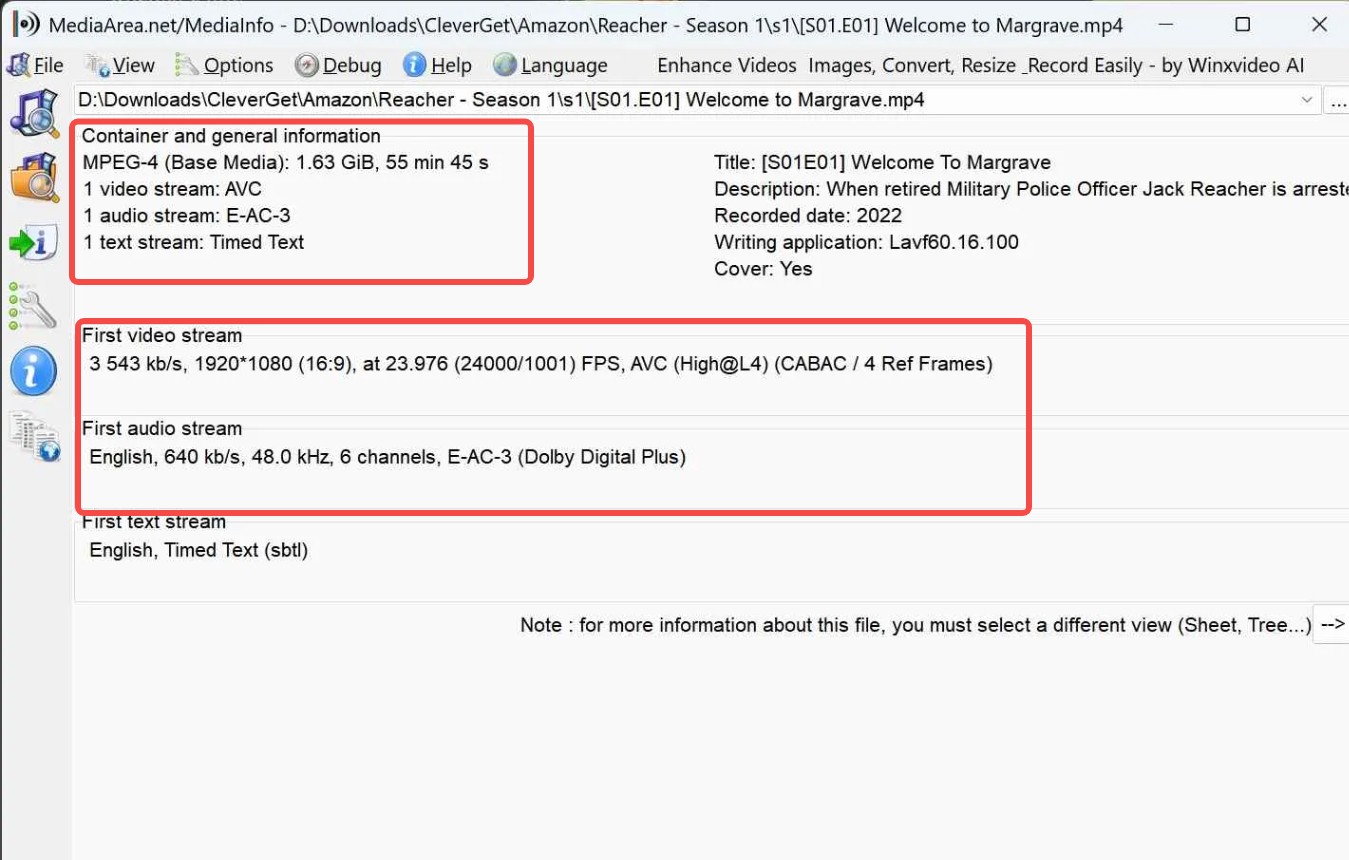Open the File menu
Image resolution: width=1349 pixels, height=860 pixels.
47,65
